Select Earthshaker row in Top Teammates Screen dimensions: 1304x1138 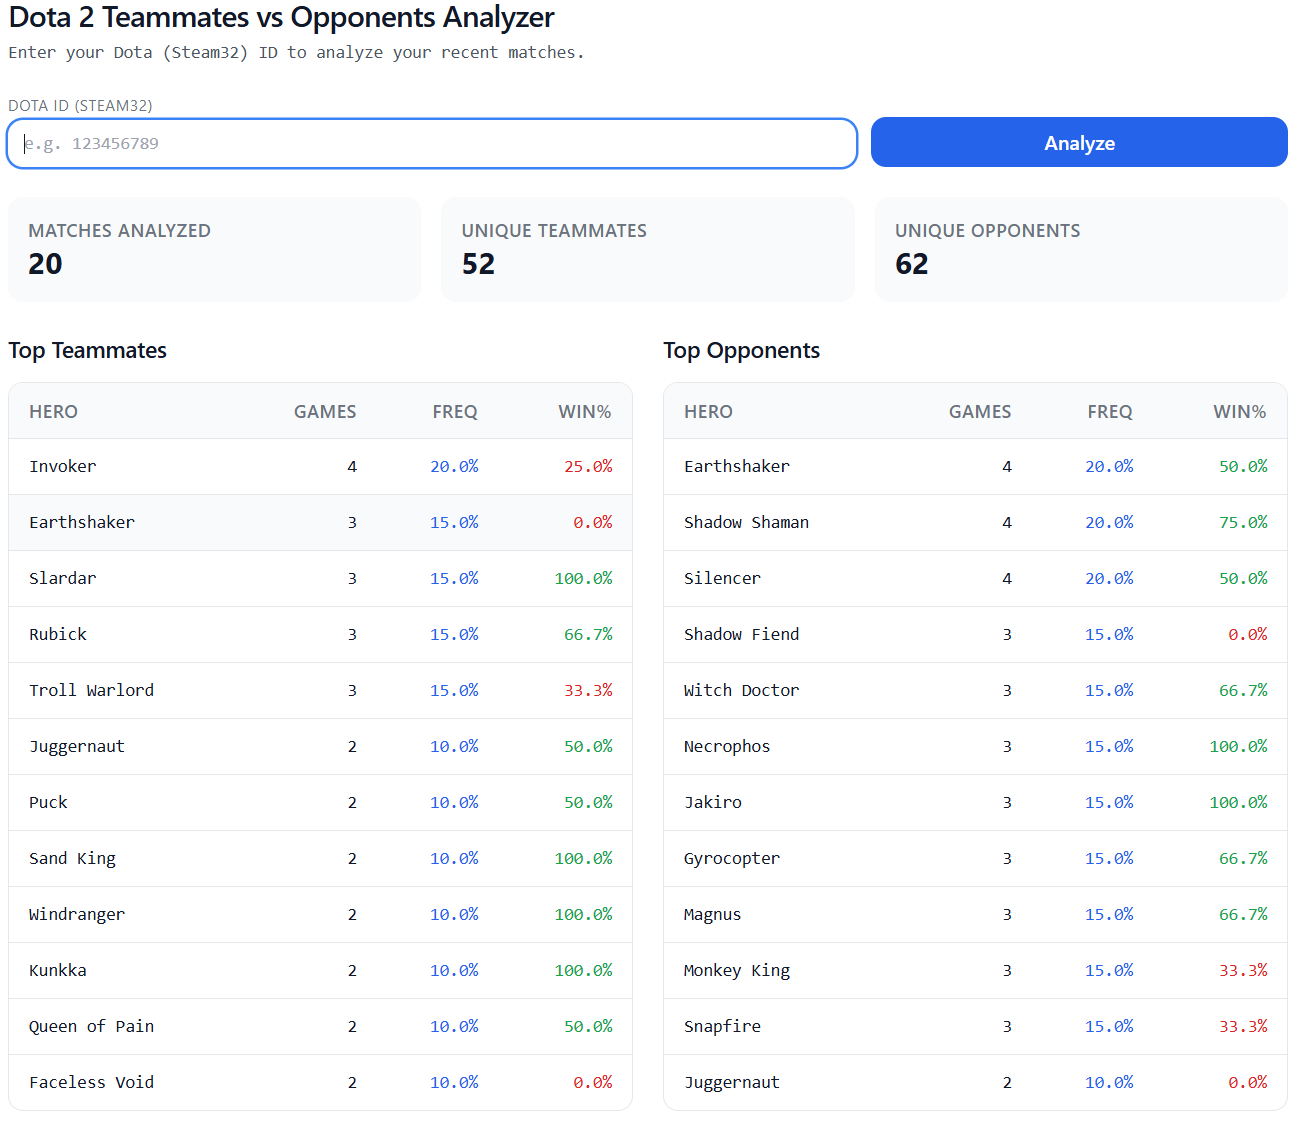coord(320,523)
